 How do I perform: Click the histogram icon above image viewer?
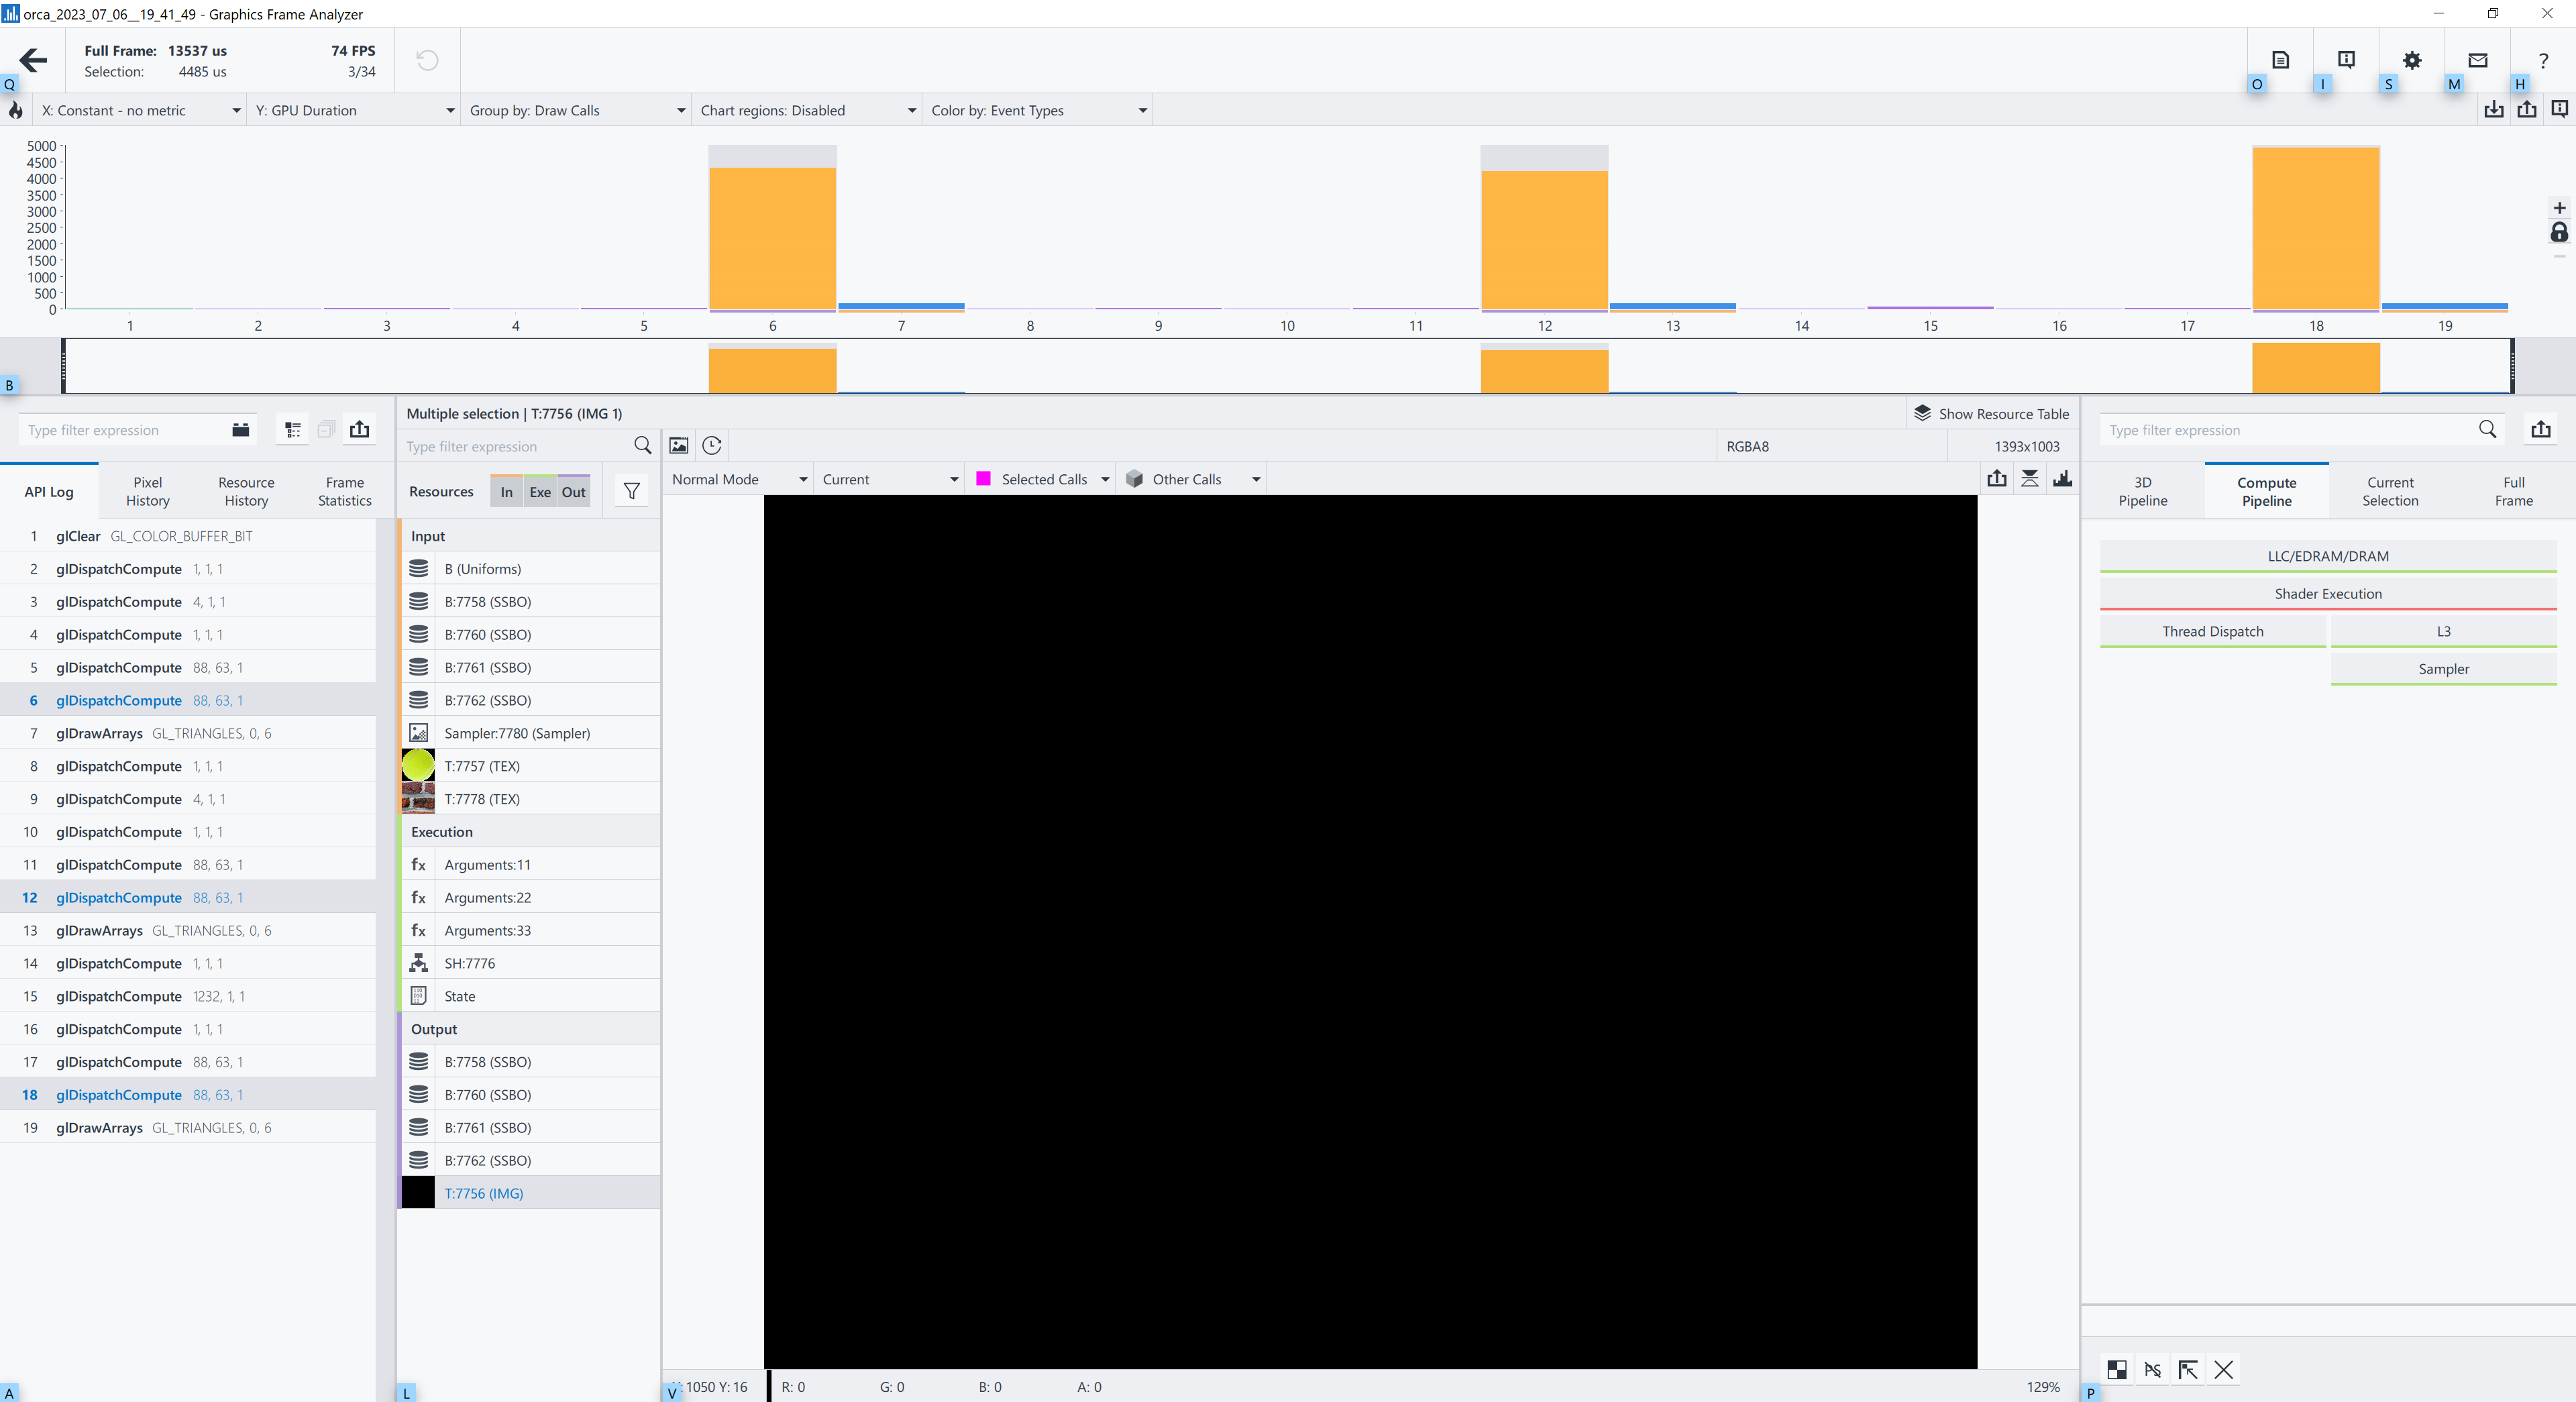(x=2062, y=479)
